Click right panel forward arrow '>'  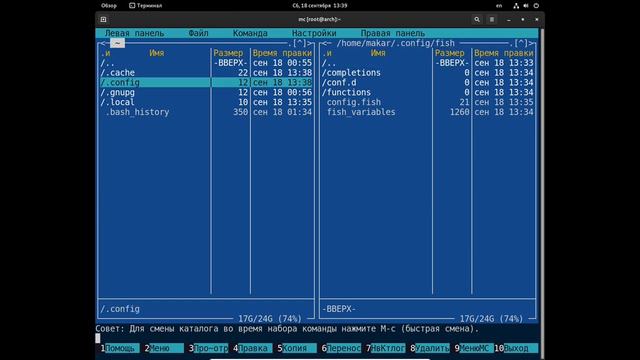[x=531, y=43]
